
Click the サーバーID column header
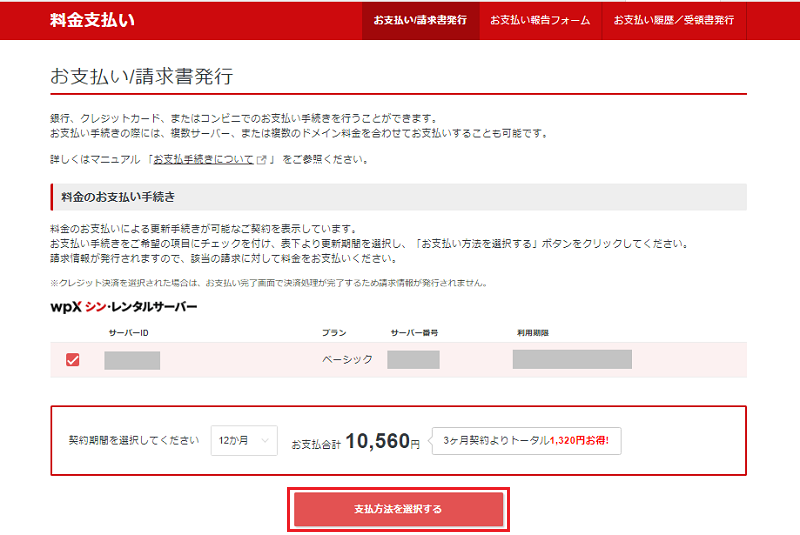pyautogui.click(x=129, y=333)
